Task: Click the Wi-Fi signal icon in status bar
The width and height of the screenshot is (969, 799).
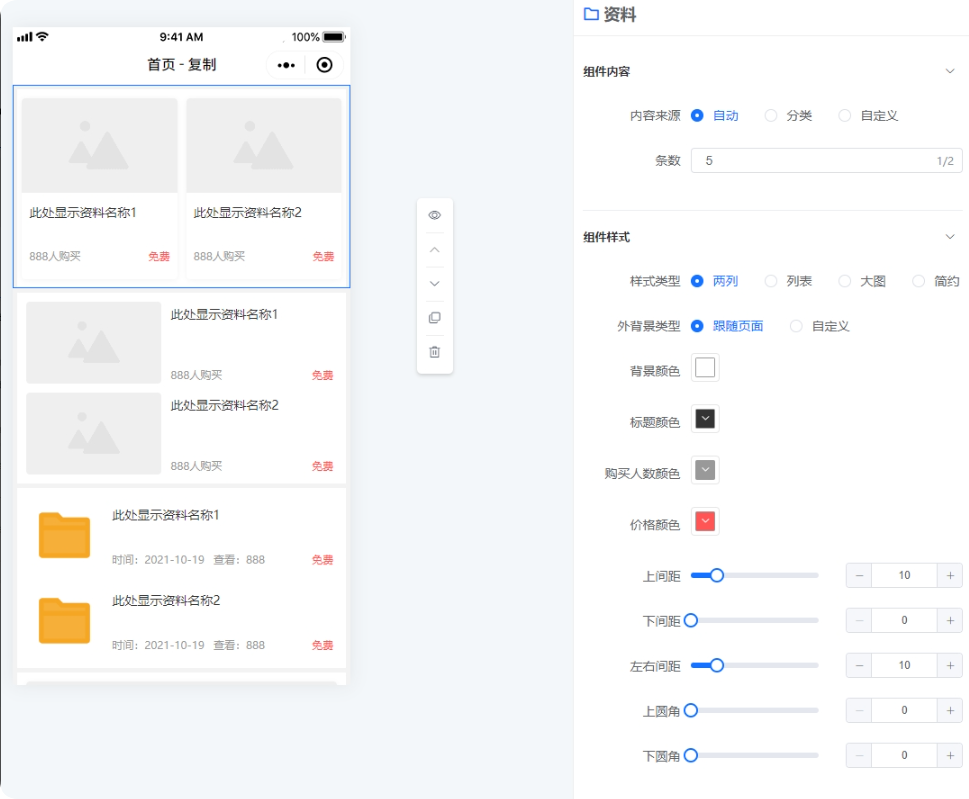Action: click(42, 36)
